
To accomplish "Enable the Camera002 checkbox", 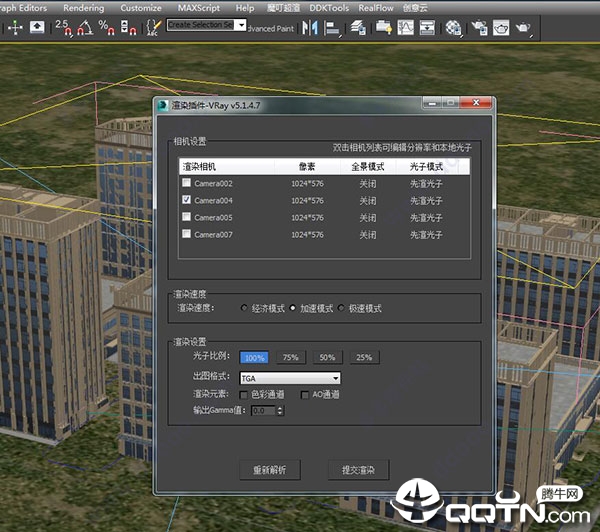I will (x=186, y=183).
